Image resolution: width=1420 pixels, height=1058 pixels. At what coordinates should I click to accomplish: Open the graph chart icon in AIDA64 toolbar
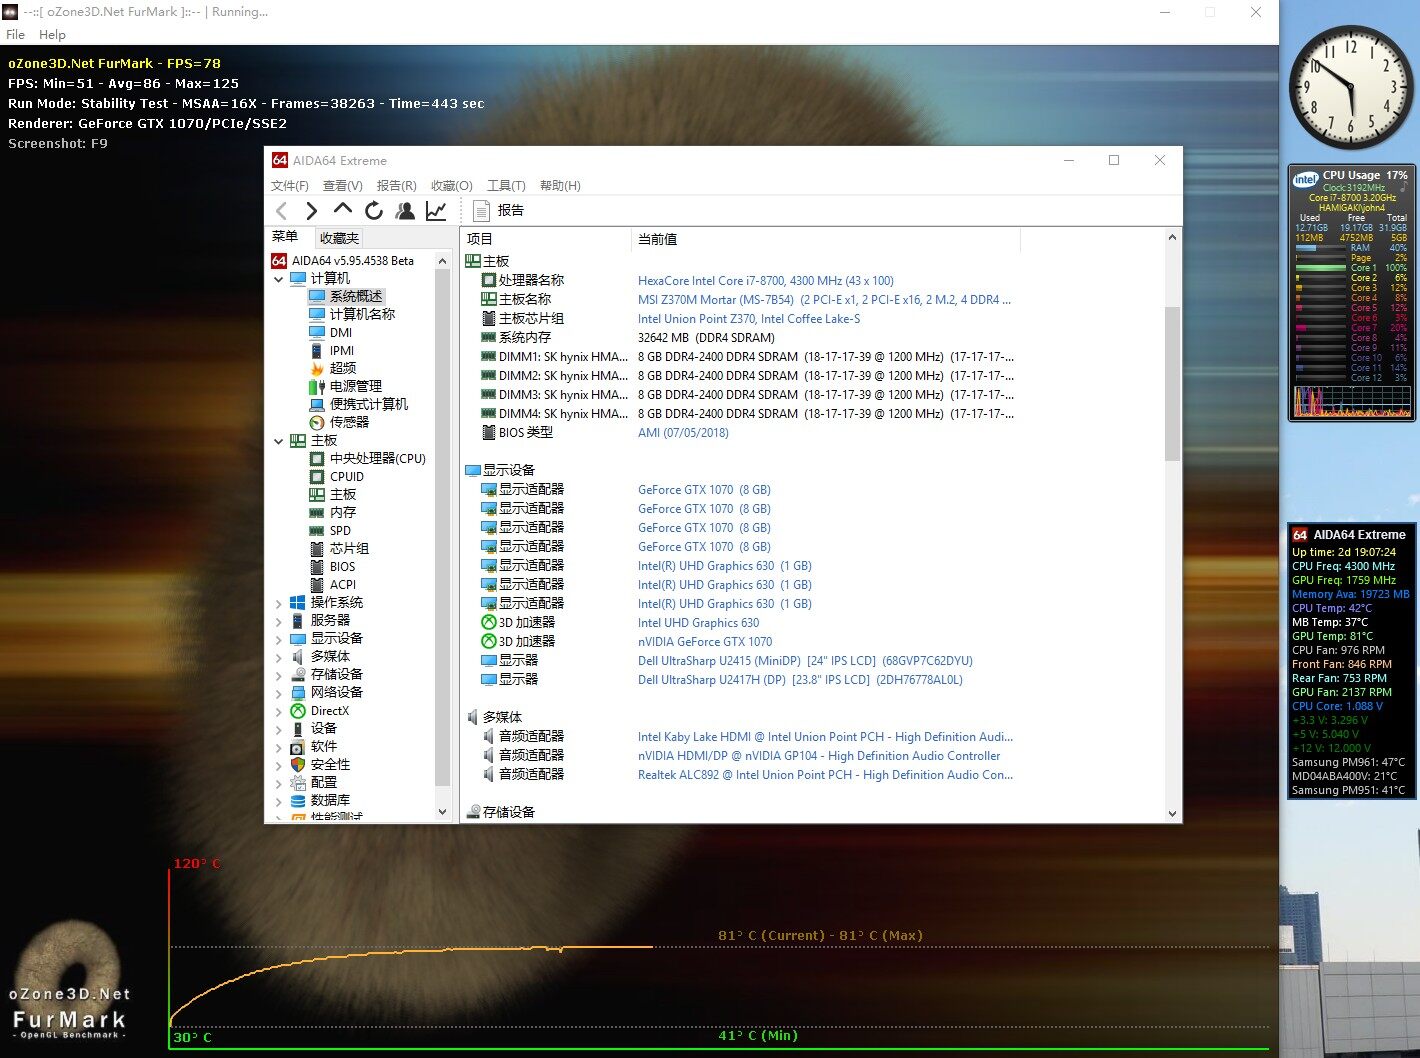point(436,210)
